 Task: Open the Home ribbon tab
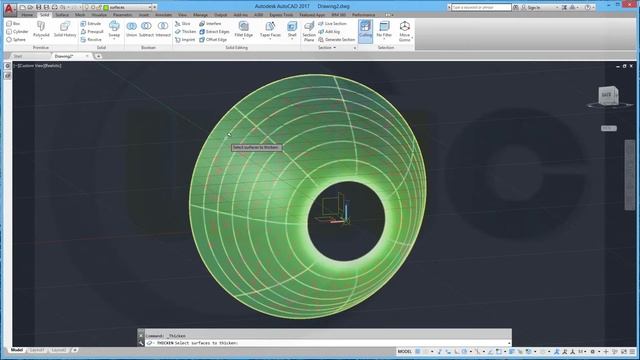(x=27, y=15)
